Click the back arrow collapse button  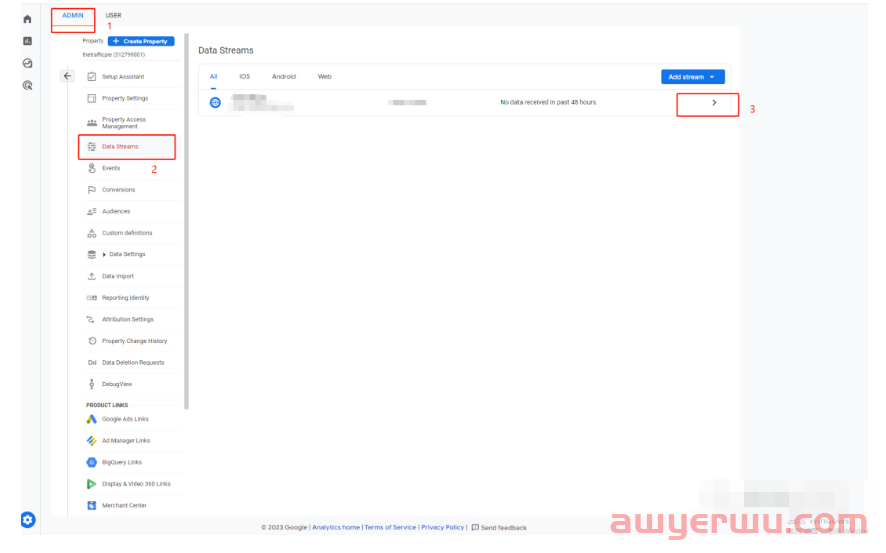click(67, 76)
